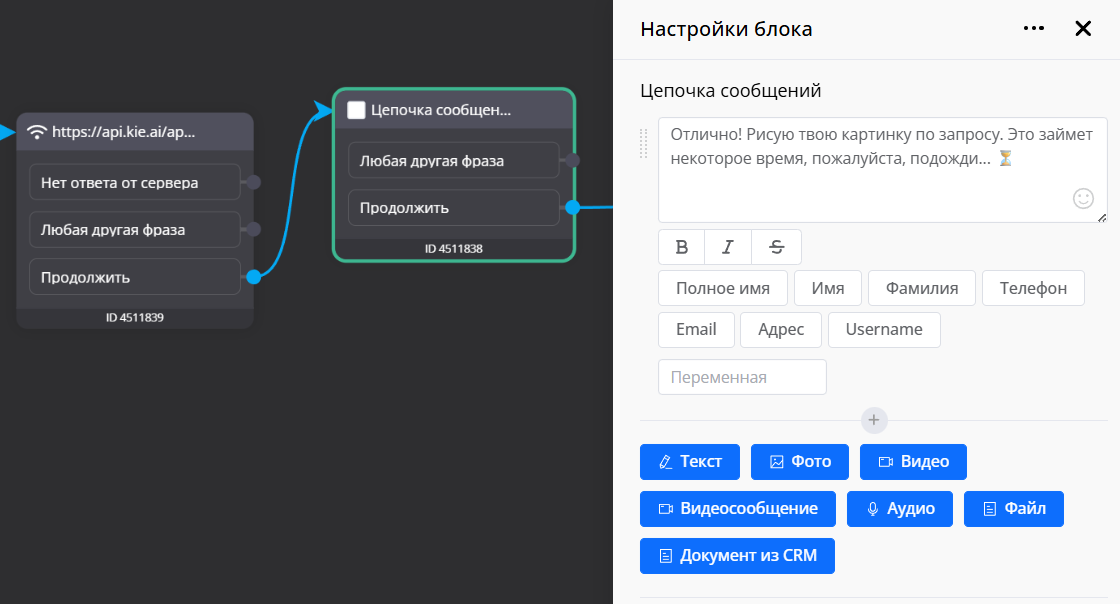Select the api.kie.ai request block header
Screen dimensions: 1120x604
click(x=135, y=132)
